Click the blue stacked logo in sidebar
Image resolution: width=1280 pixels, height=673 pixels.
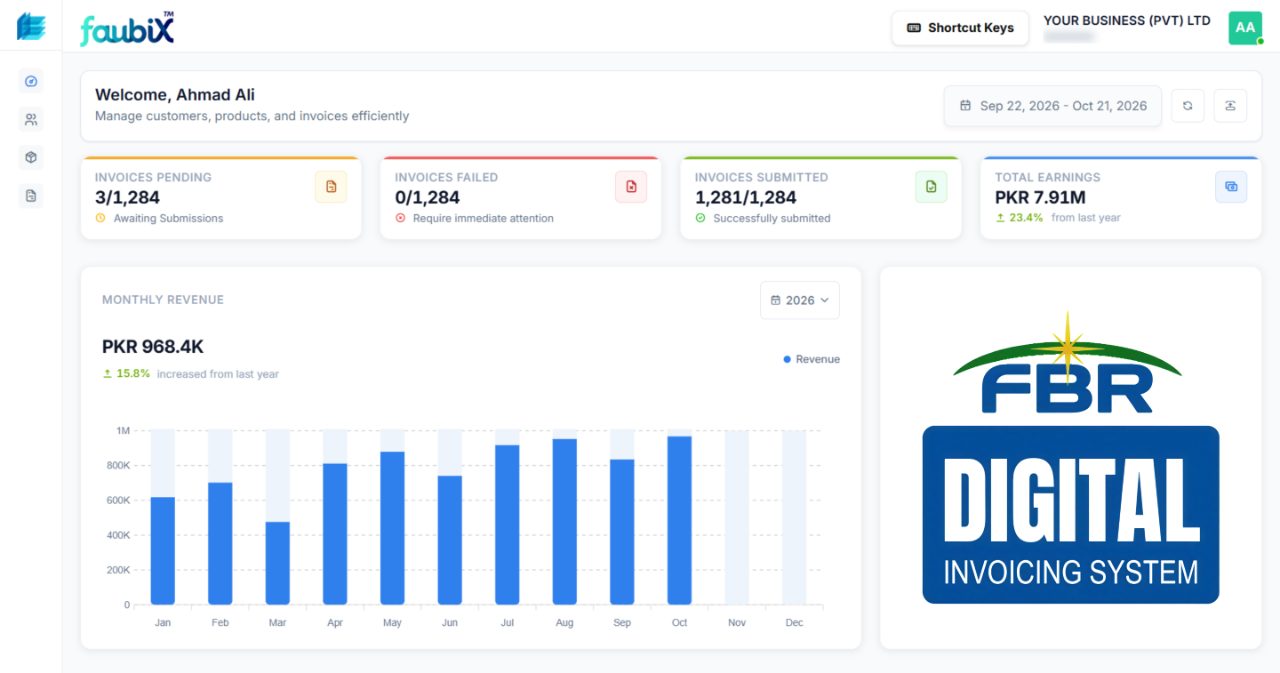(x=31, y=27)
